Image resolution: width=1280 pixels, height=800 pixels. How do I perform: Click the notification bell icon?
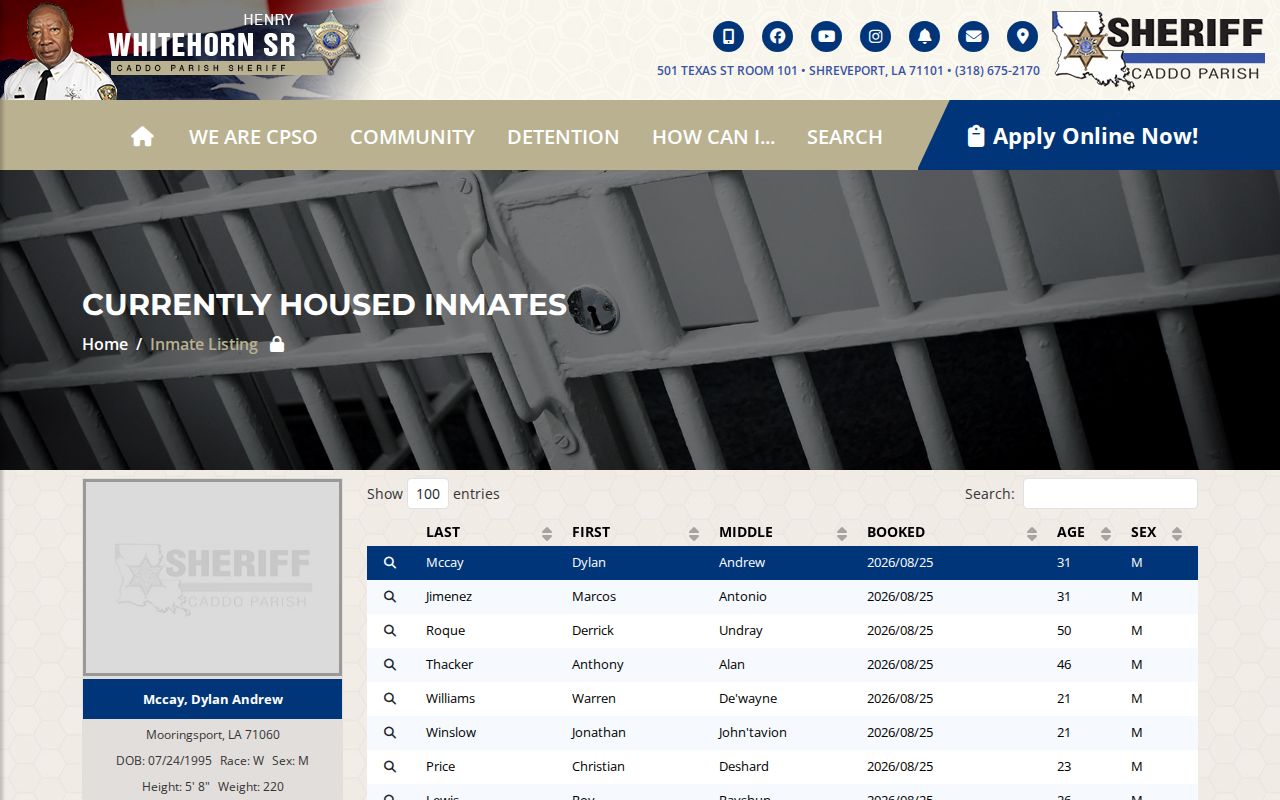click(x=924, y=37)
